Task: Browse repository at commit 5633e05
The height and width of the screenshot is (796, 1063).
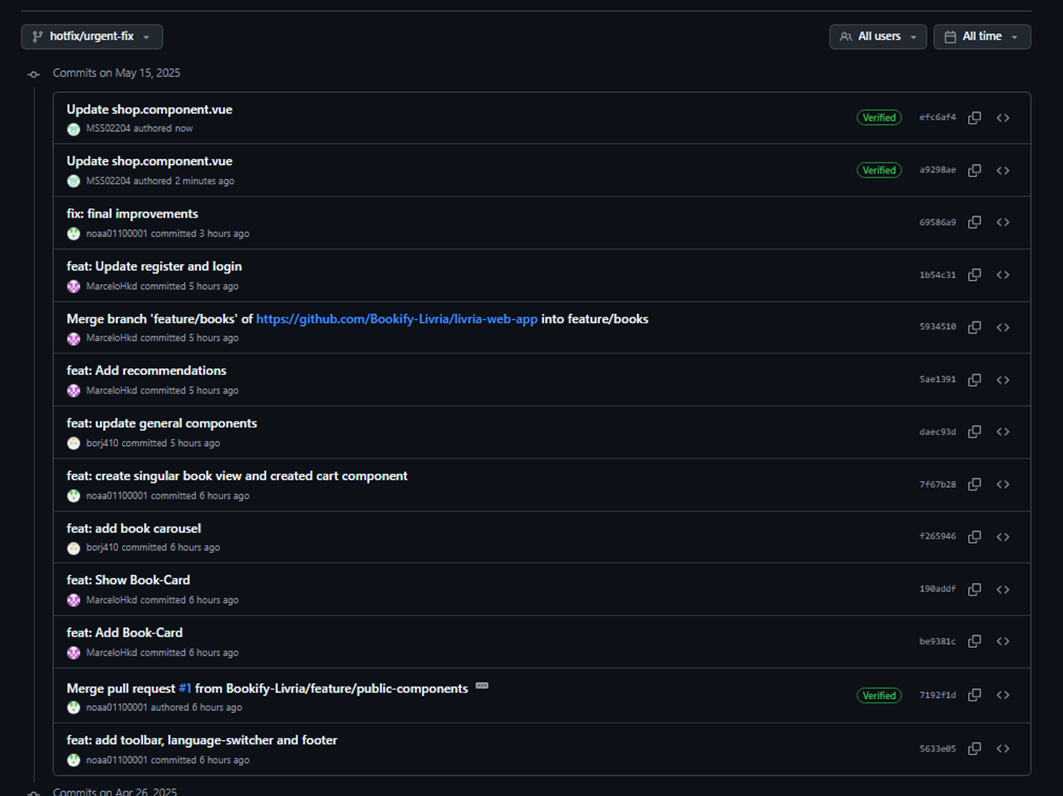Action: (x=1003, y=749)
